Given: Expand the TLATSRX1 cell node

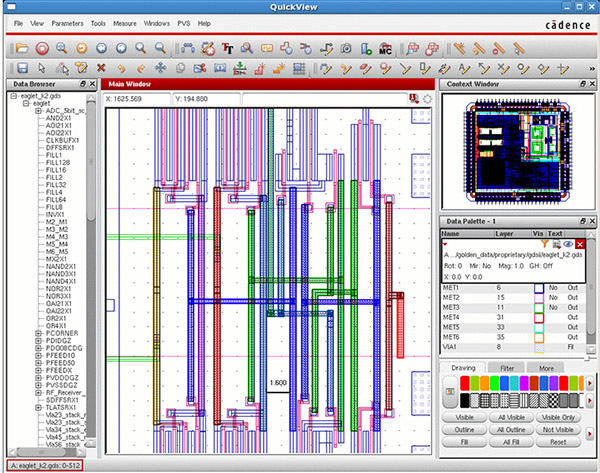Looking at the screenshot, I should [38, 408].
